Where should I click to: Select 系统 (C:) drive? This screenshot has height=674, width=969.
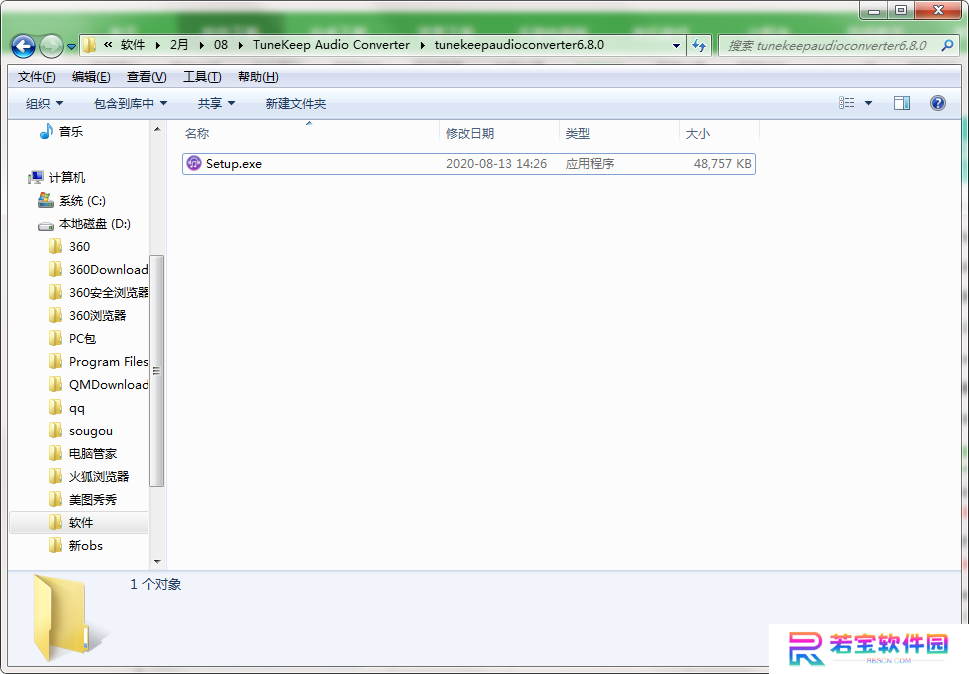click(x=82, y=201)
